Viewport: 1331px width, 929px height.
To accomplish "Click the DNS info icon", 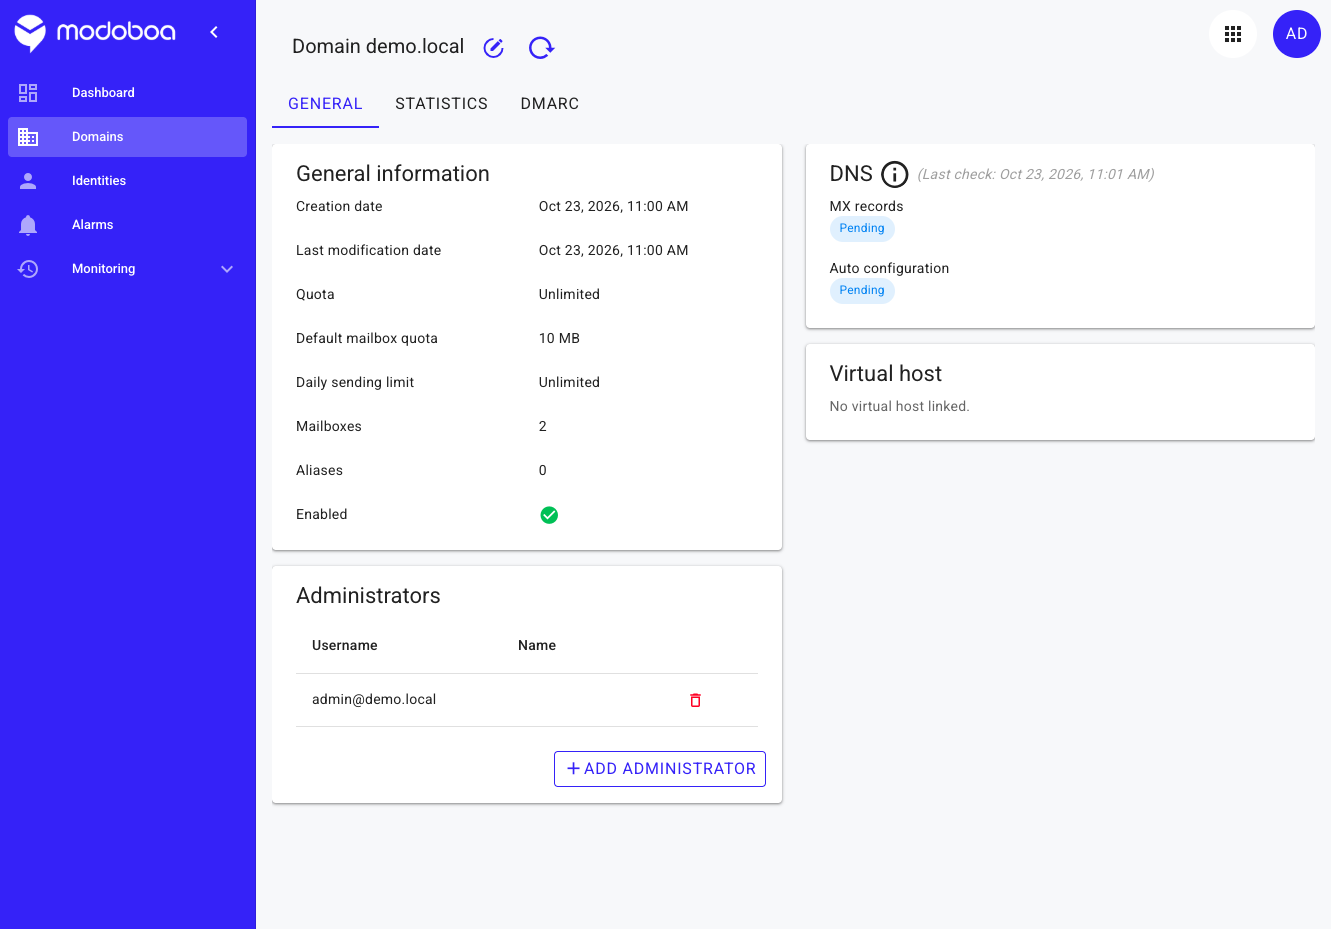I will click(894, 174).
